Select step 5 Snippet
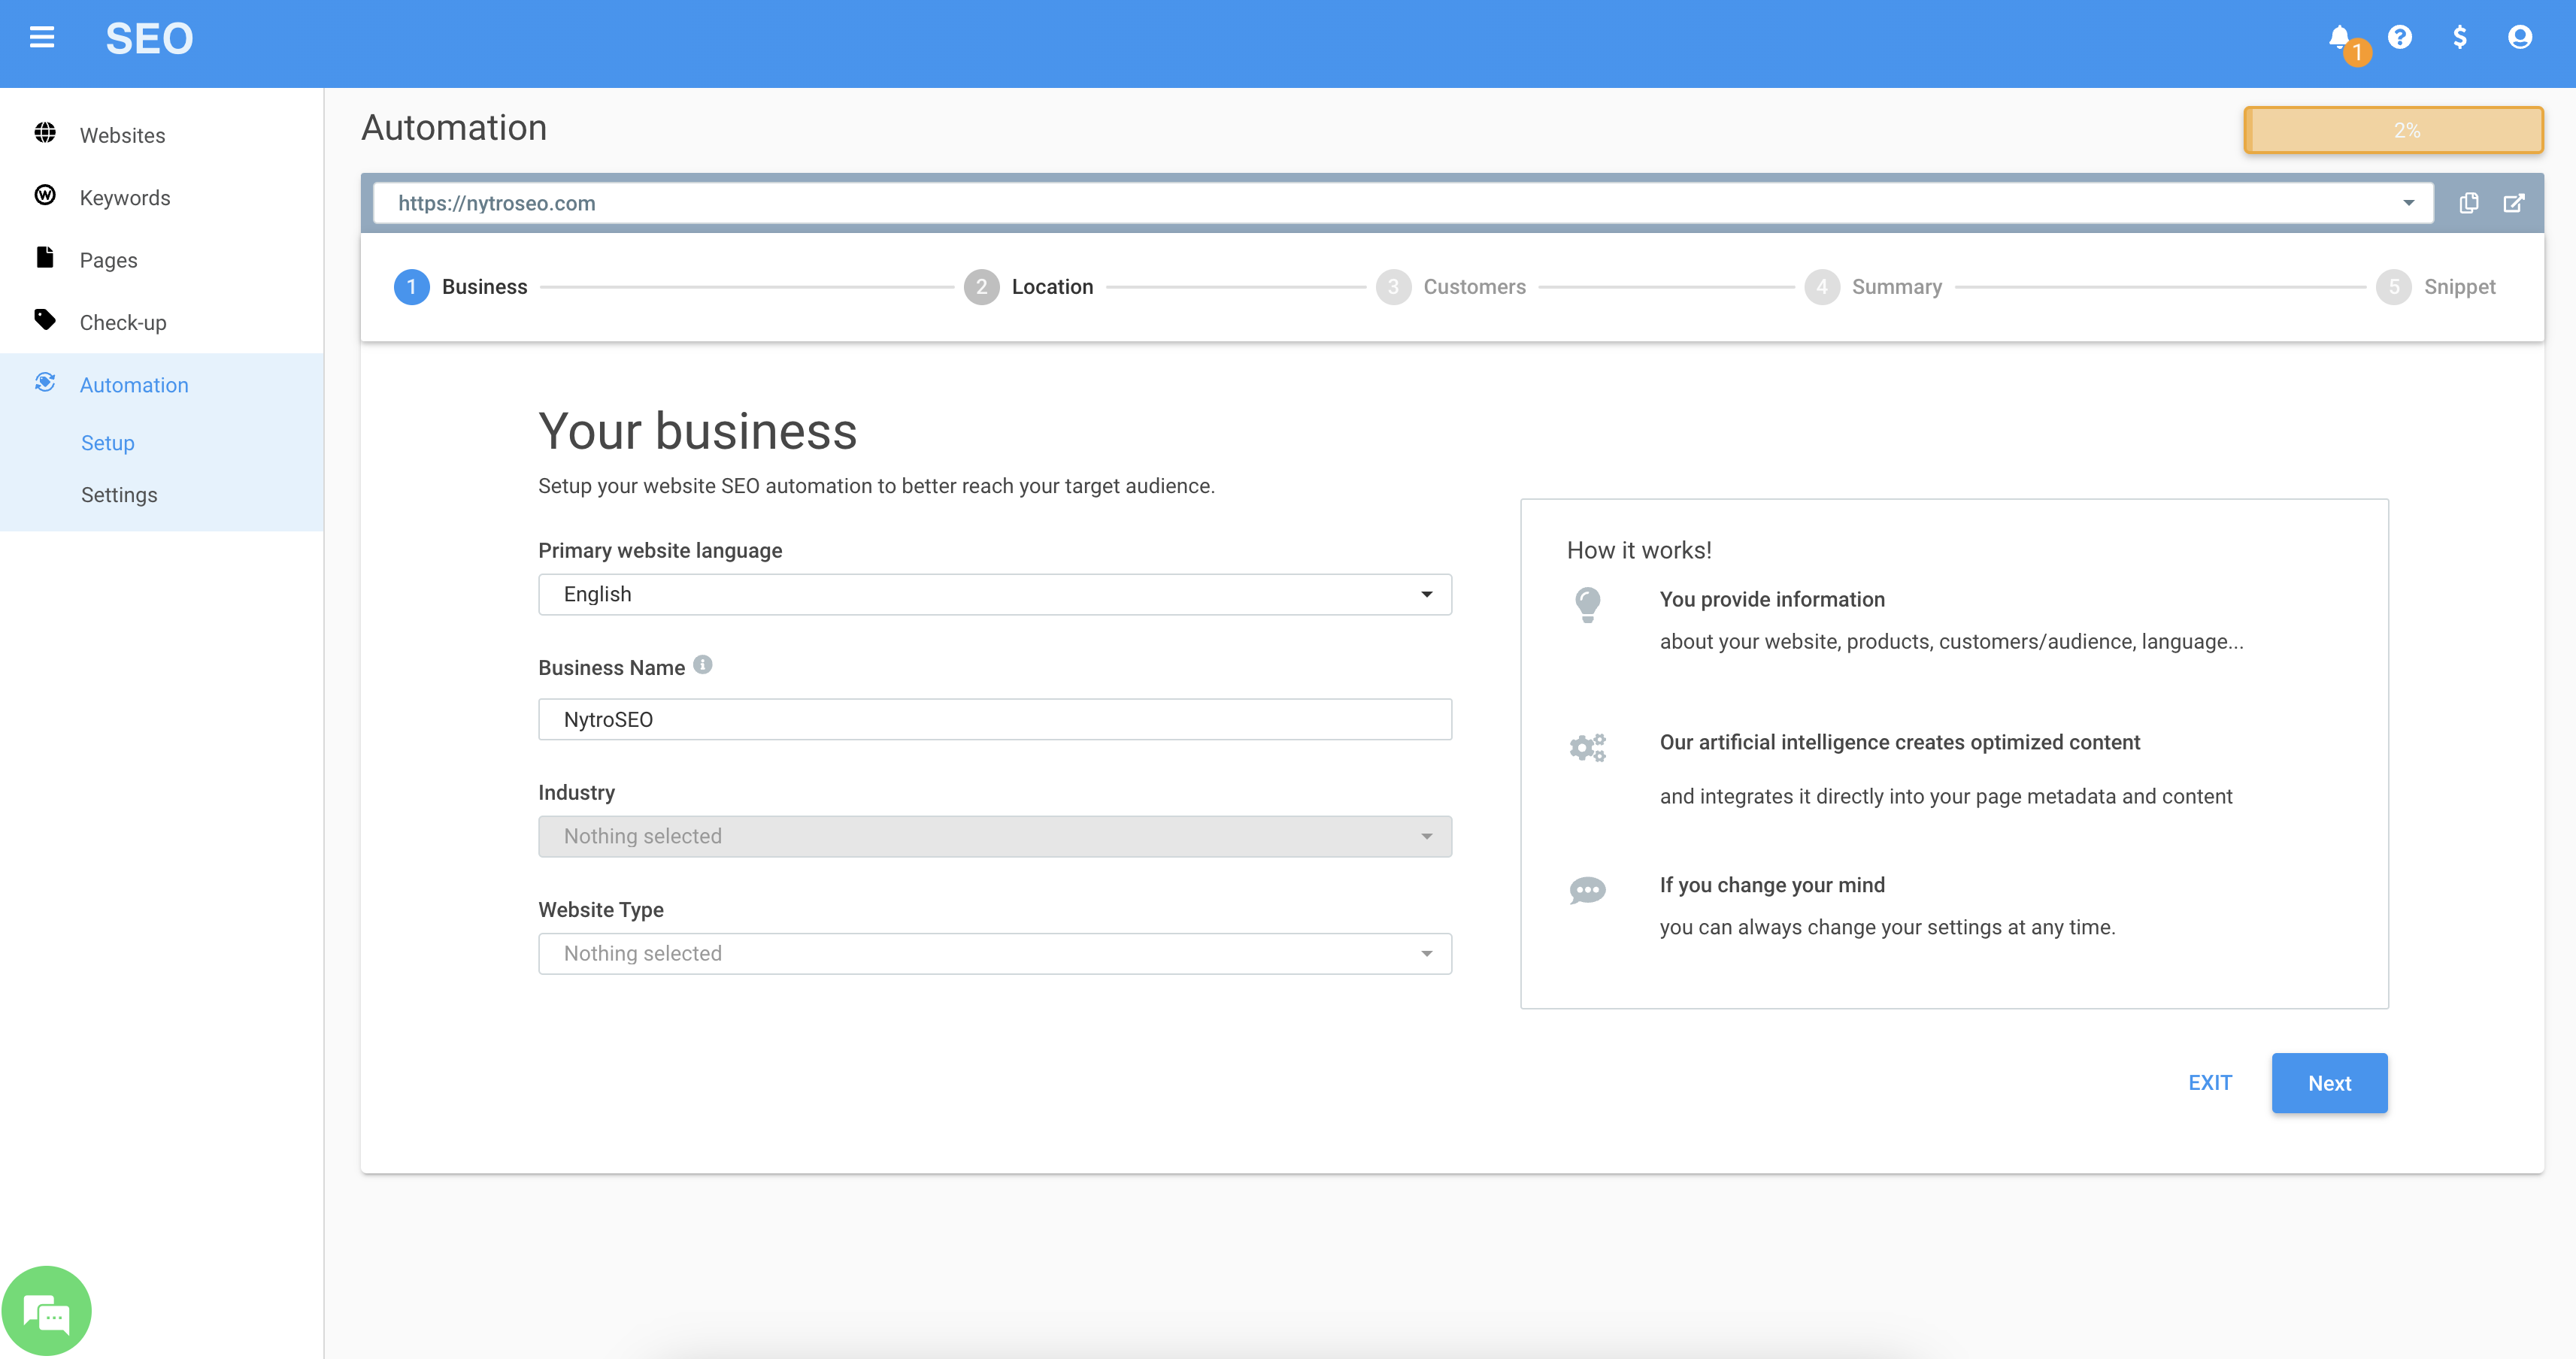 2436,287
